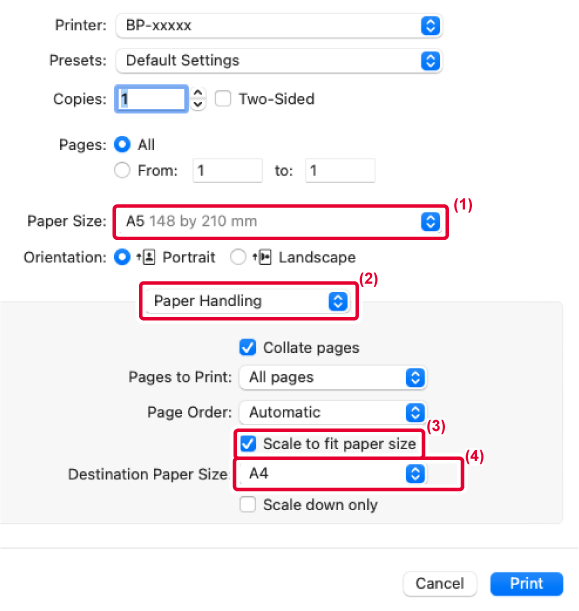
Task: Click the Presets popup blue arrows icon
Action: point(431,61)
